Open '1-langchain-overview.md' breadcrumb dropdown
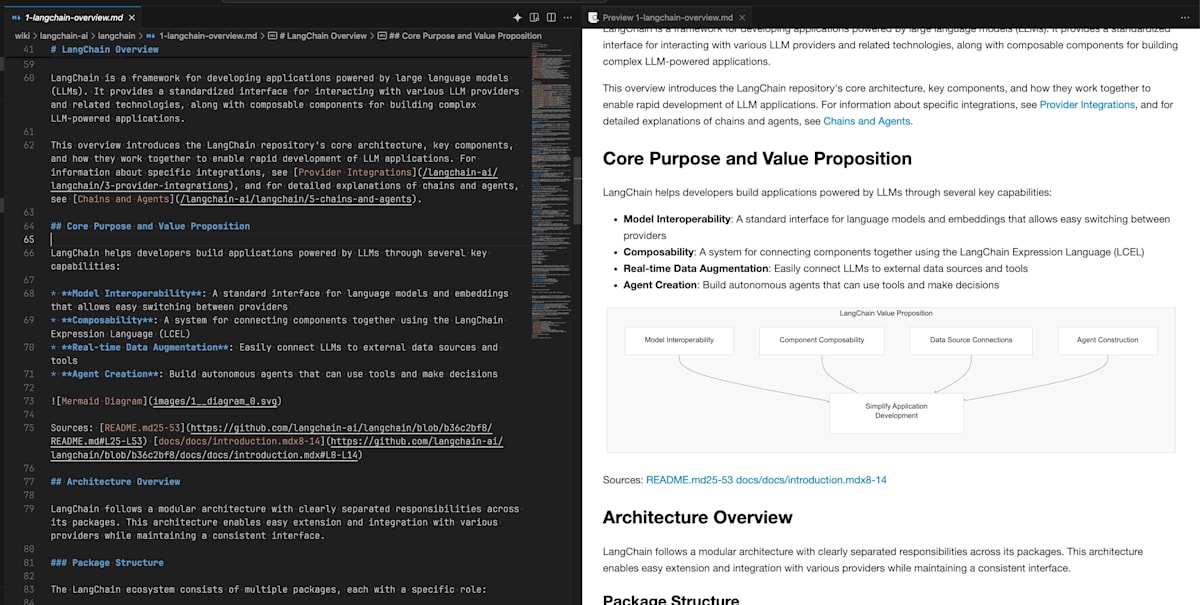This screenshot has height=605, width=1200. [x=208, y=36]
